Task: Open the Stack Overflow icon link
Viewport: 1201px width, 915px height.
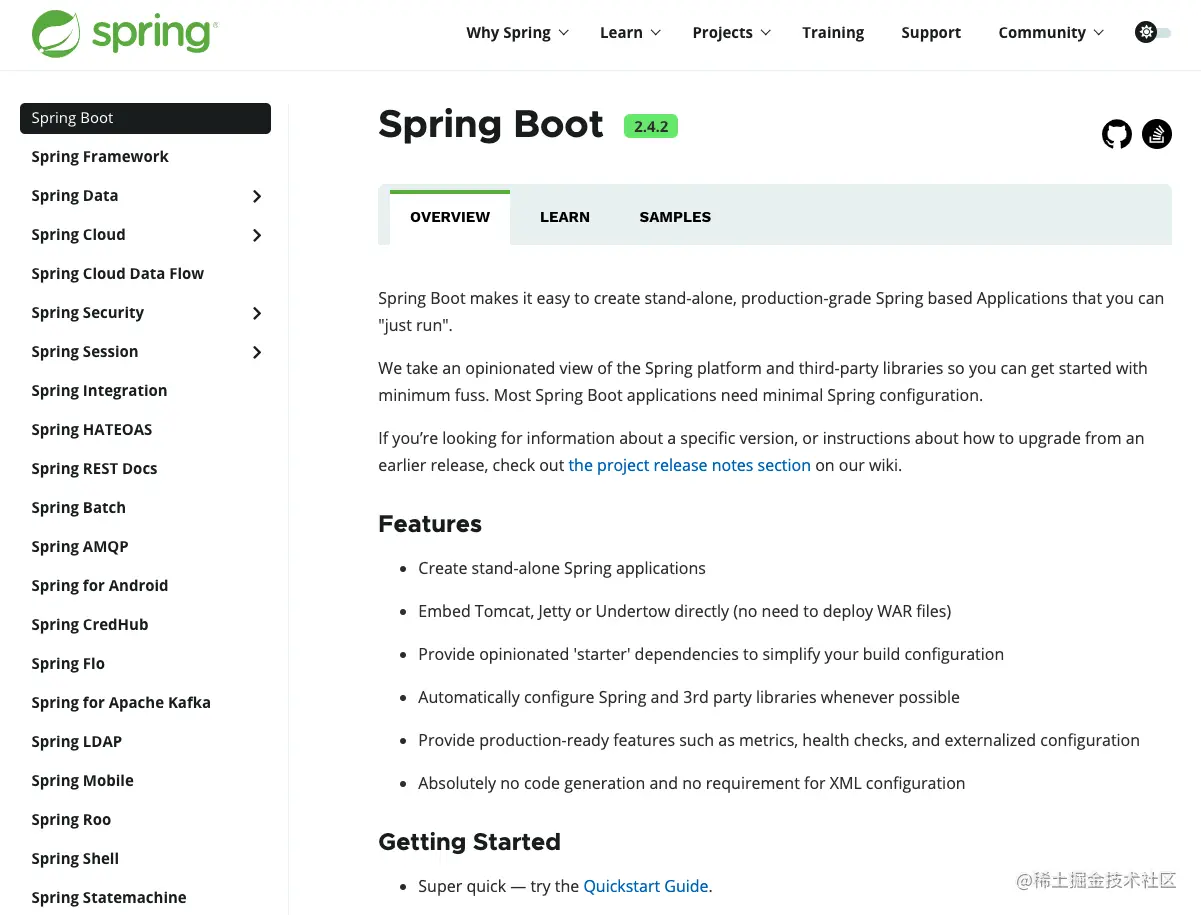Action: [1156, 133]
